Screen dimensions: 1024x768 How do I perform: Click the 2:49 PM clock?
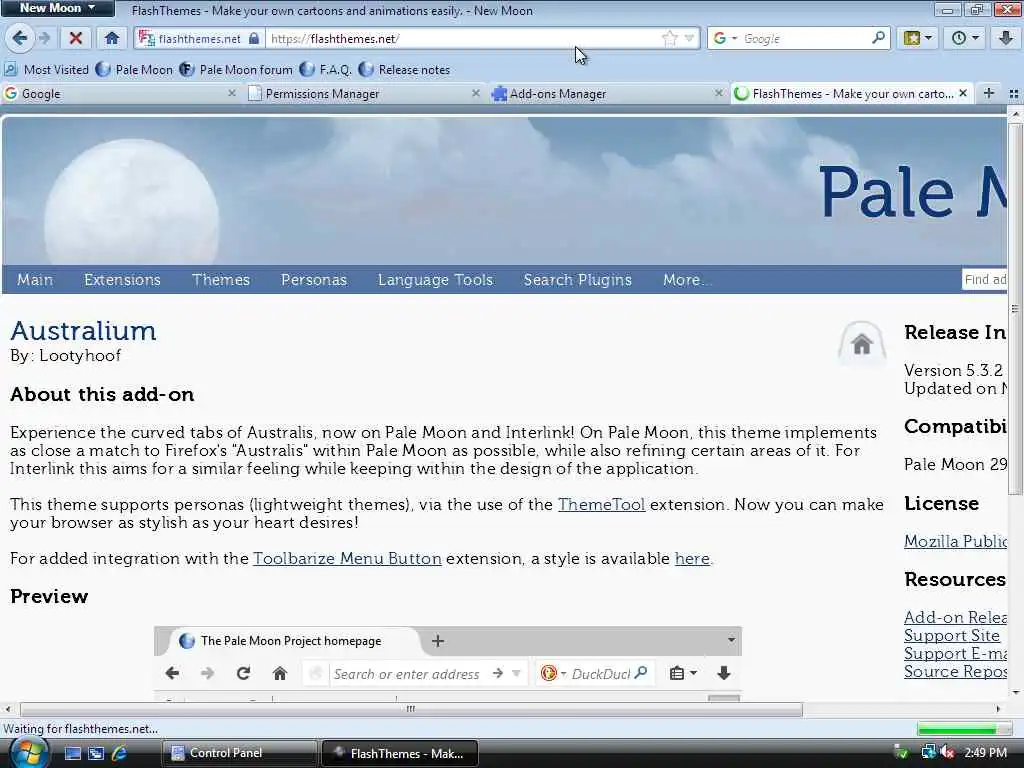point(985,752)
